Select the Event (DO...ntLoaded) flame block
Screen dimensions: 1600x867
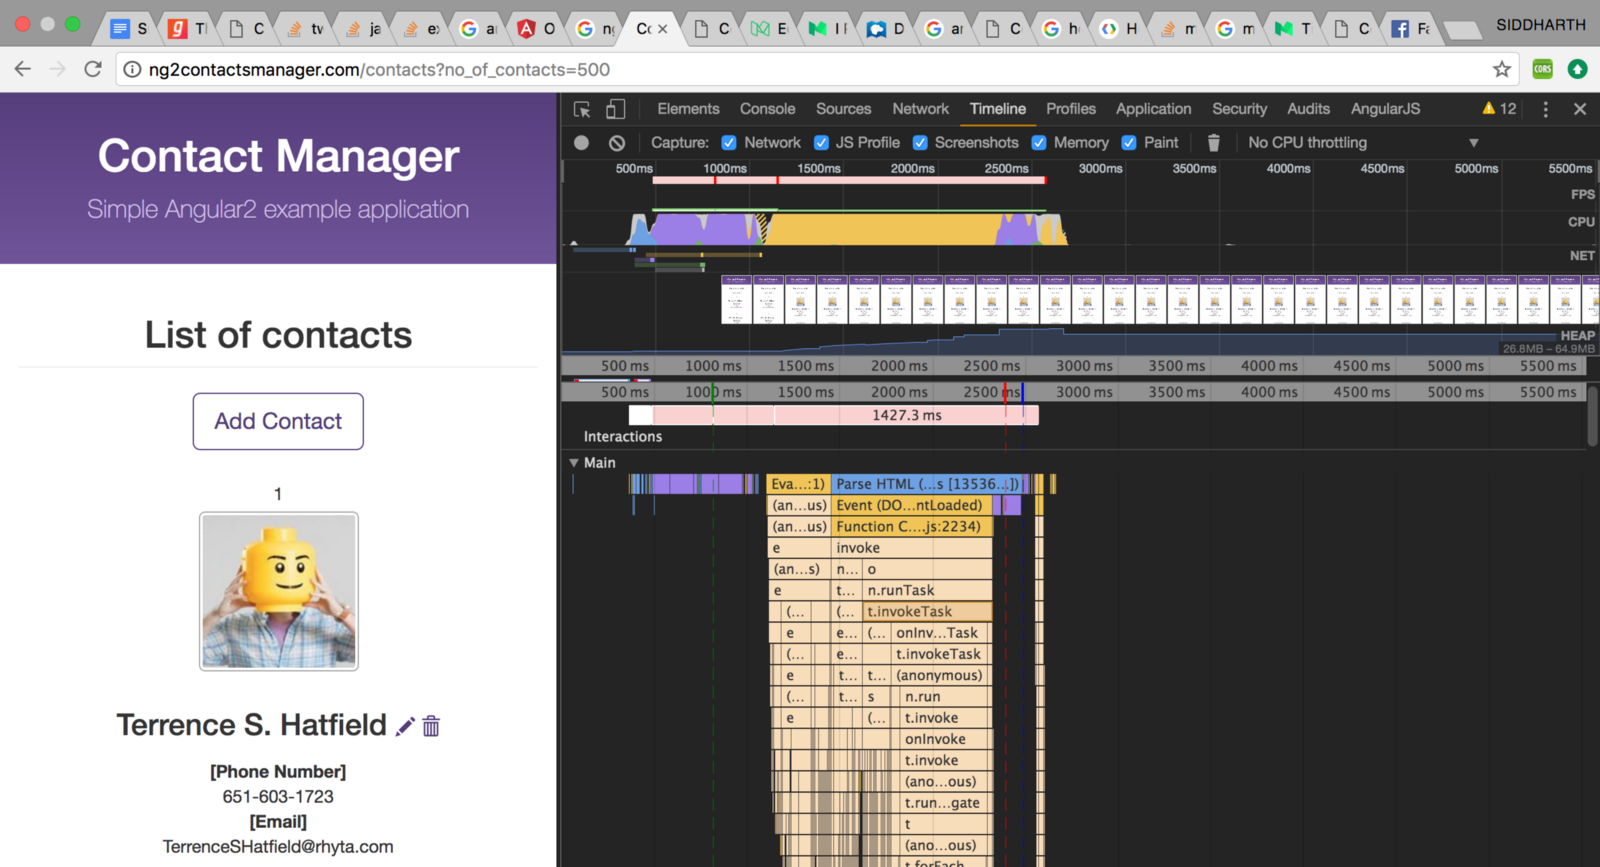(x=912, y=505)
